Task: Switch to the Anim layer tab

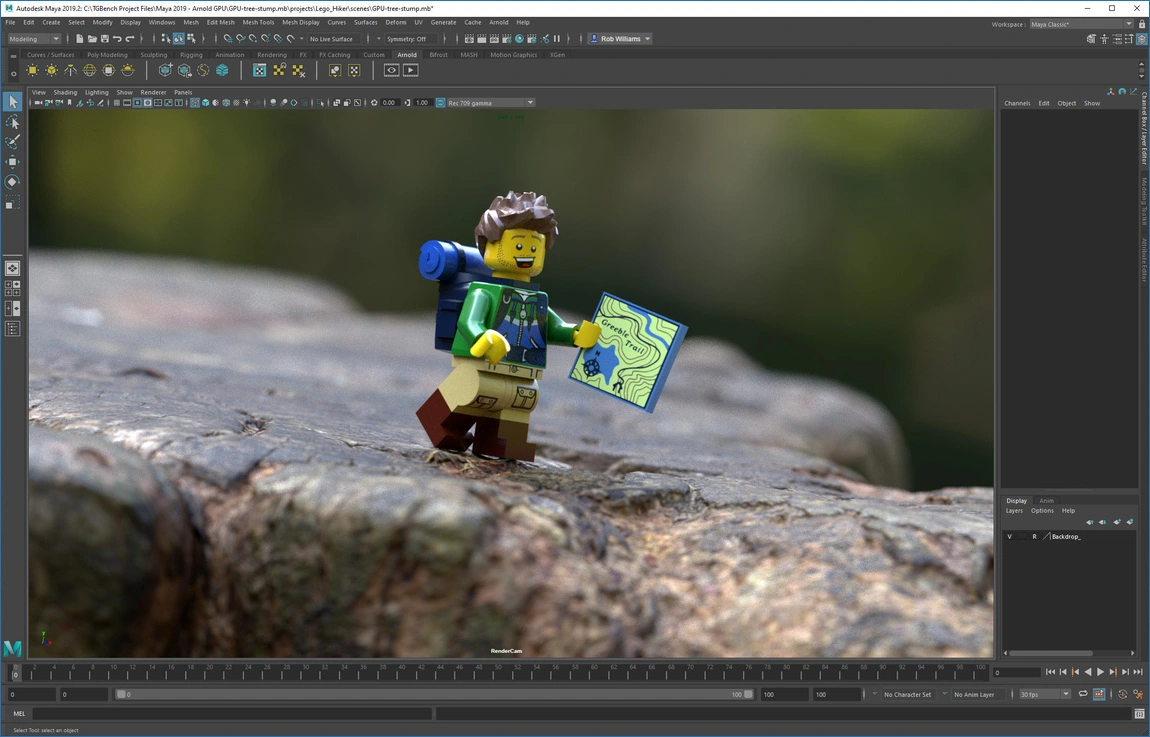Action: (1047, 501)
